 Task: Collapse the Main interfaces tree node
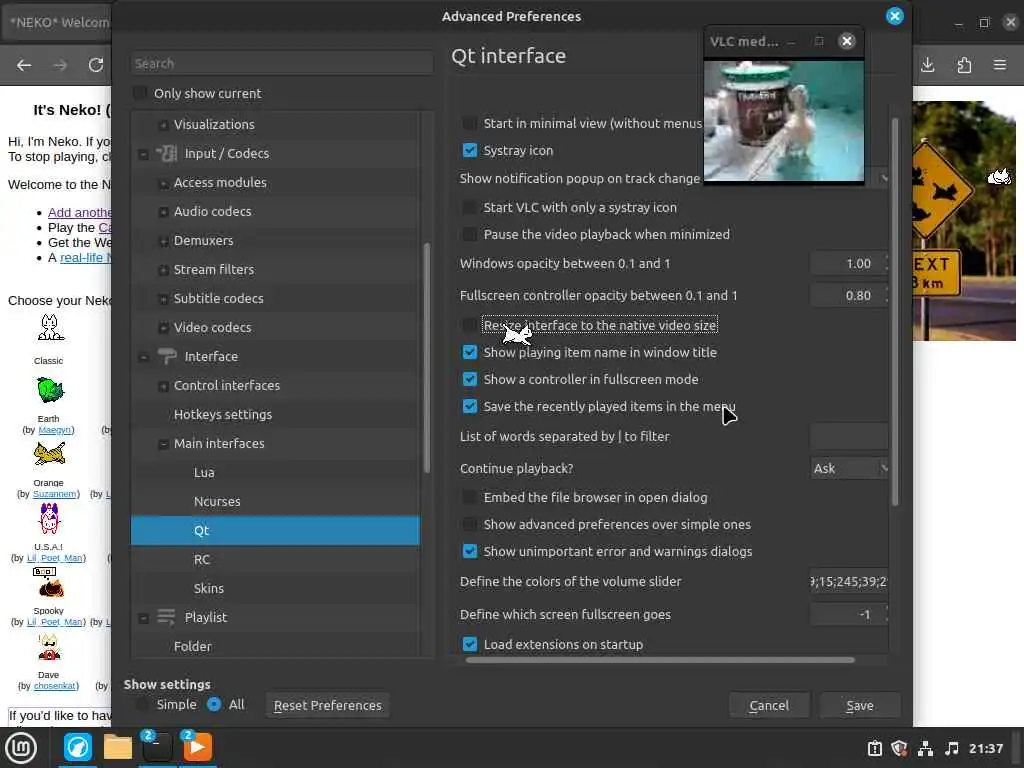point(163,444)
